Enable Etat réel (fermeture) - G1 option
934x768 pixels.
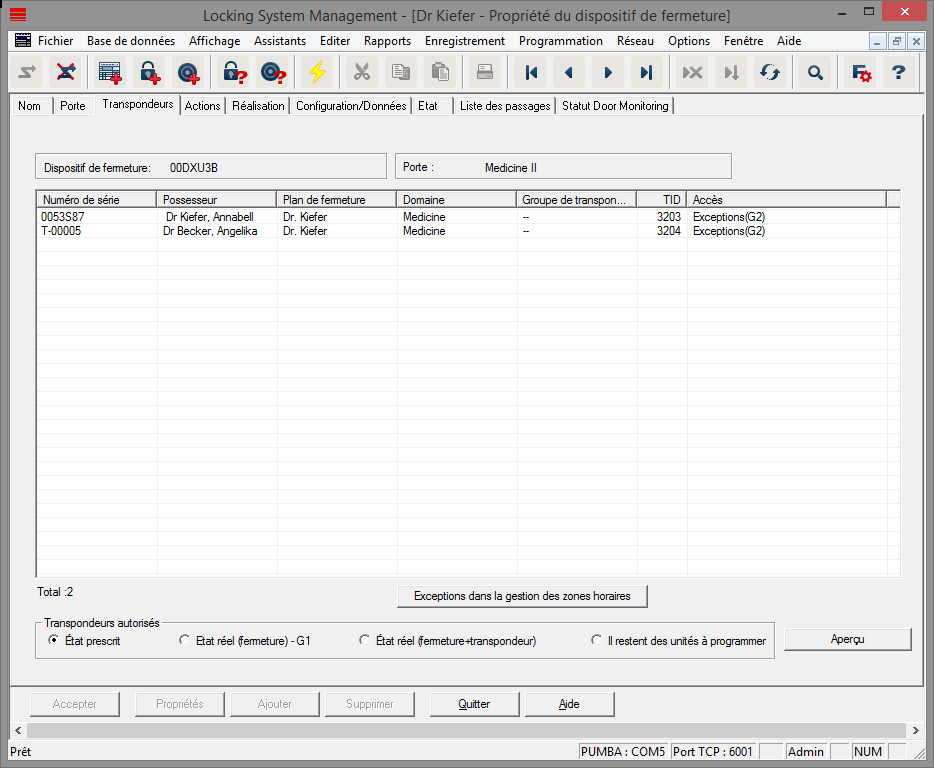pos(184,640)
